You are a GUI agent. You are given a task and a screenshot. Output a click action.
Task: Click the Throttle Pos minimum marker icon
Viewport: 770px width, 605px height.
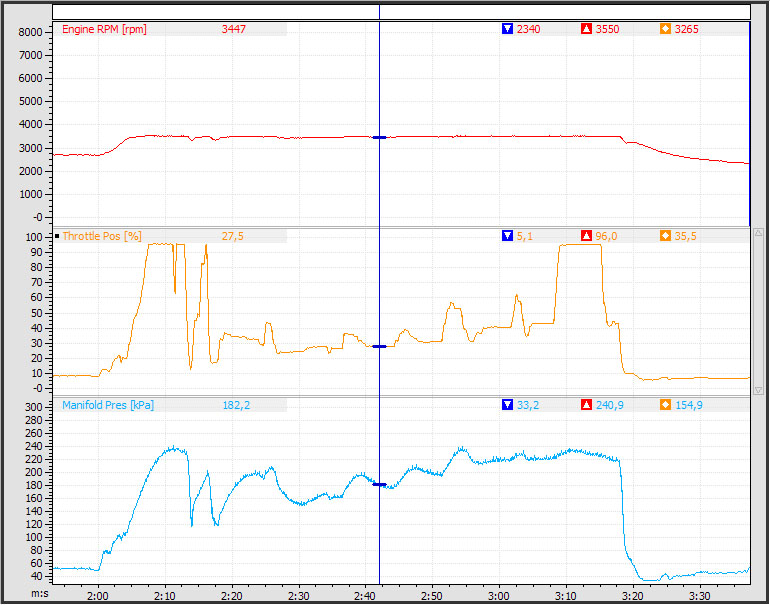click(x=507, y=236)
